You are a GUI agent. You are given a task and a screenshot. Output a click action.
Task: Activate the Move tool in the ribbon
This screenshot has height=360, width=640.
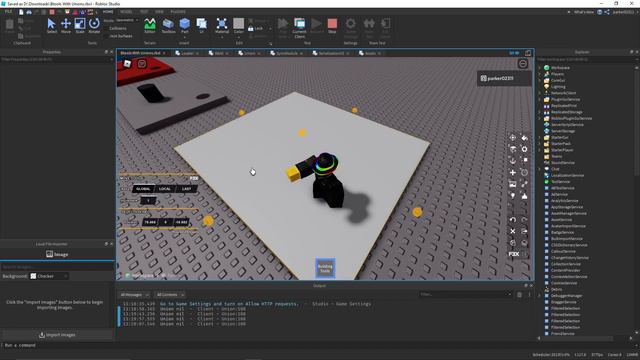(66, 26)
